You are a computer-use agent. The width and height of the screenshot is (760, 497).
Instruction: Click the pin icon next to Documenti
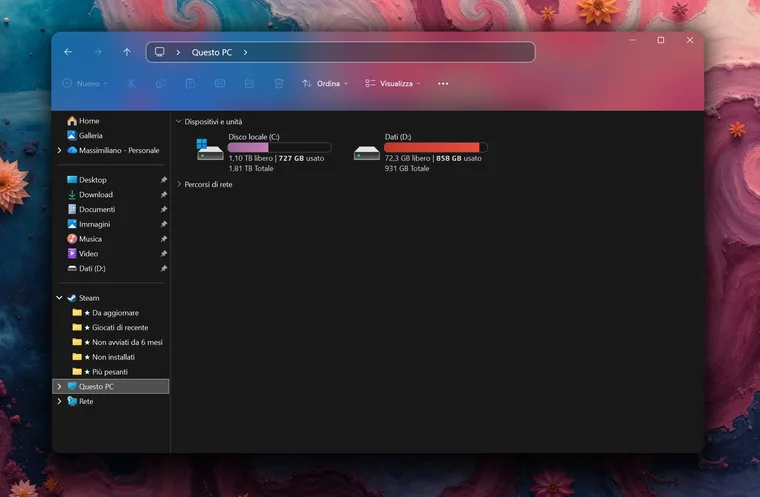point(164,209)
